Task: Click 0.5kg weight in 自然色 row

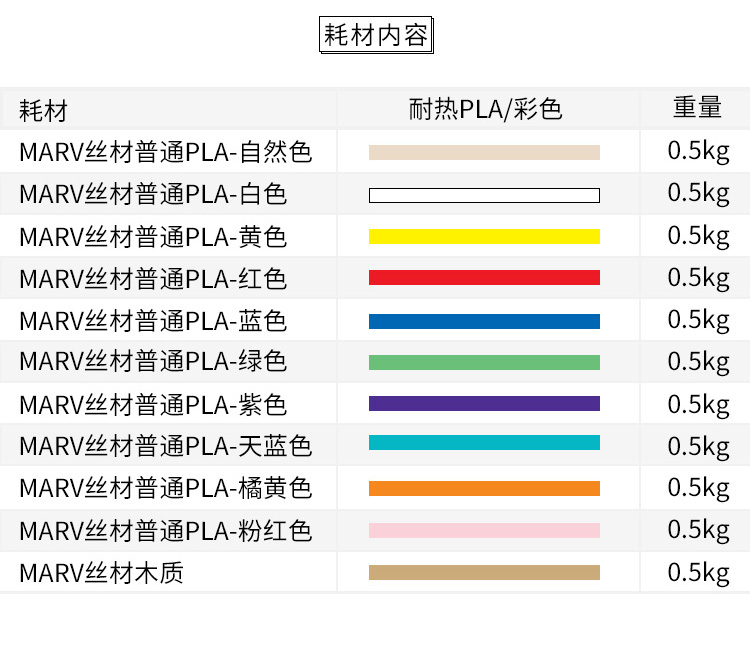Action: tap(698, 152)
